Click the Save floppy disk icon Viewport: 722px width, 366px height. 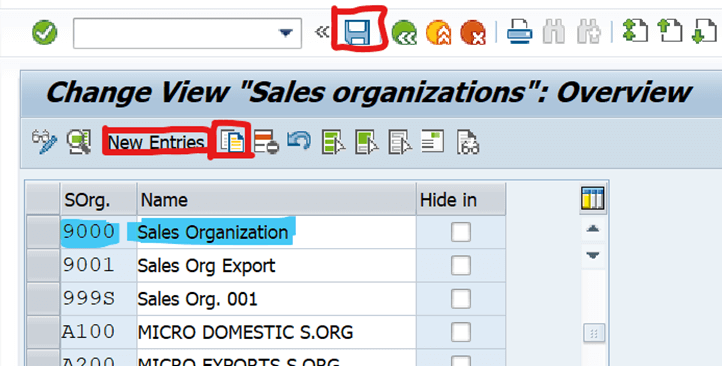click(x=357, y=33)
